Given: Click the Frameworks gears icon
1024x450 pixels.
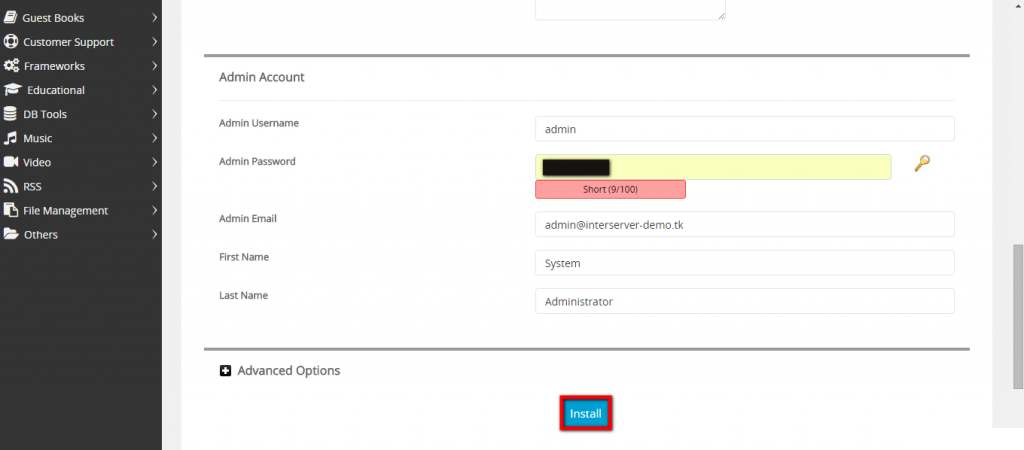Looking at the screenshot, I should [11, 66].
